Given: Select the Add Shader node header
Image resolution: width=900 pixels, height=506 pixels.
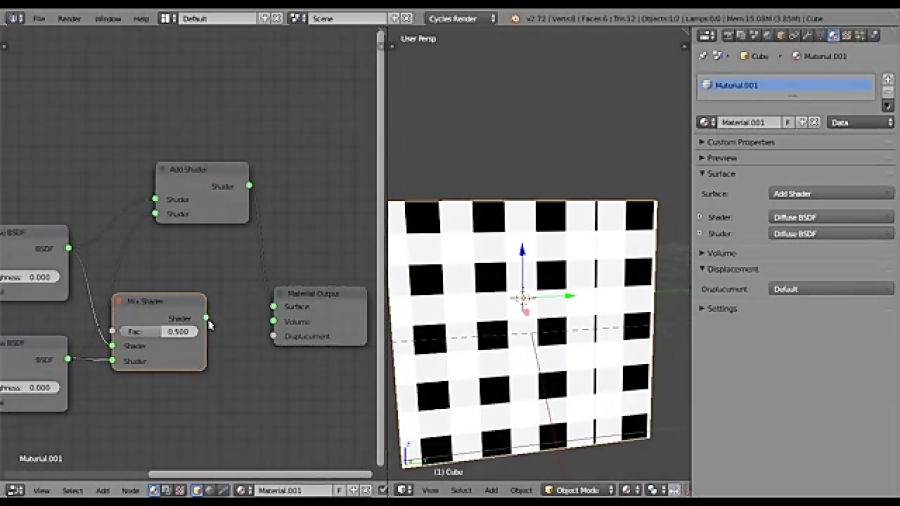Looking at the screenshot, I should pyautogui.click(x=202, y=169).
